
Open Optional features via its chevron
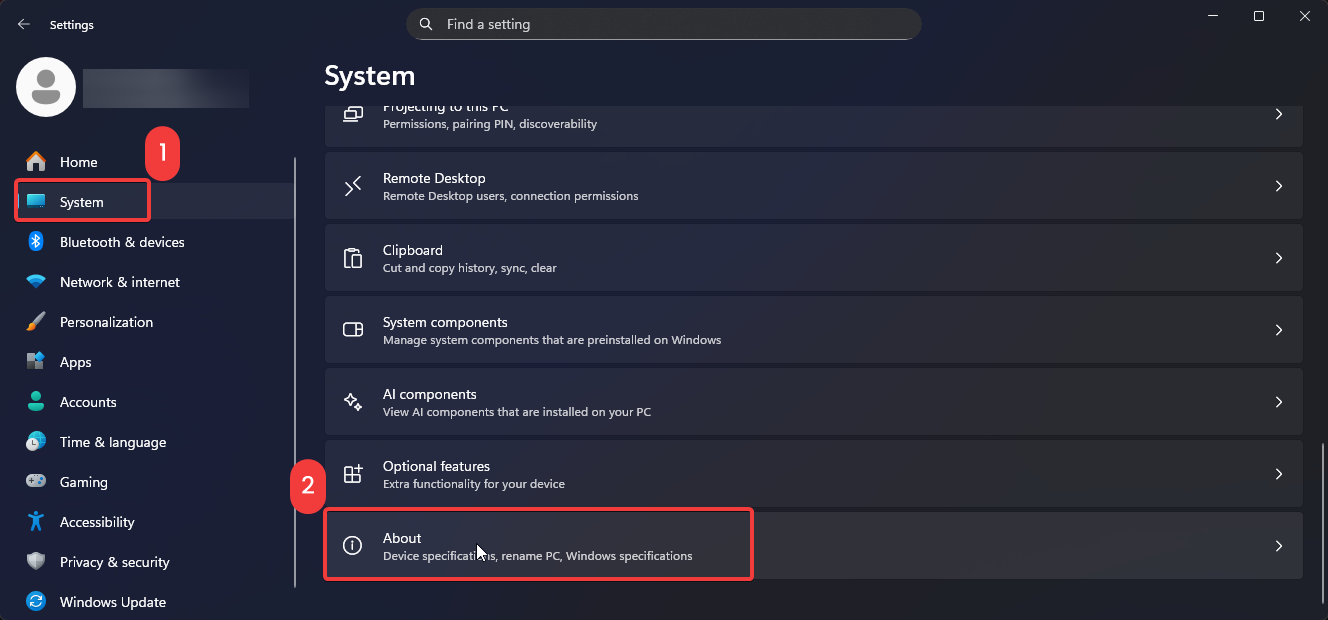(1279, 474)
